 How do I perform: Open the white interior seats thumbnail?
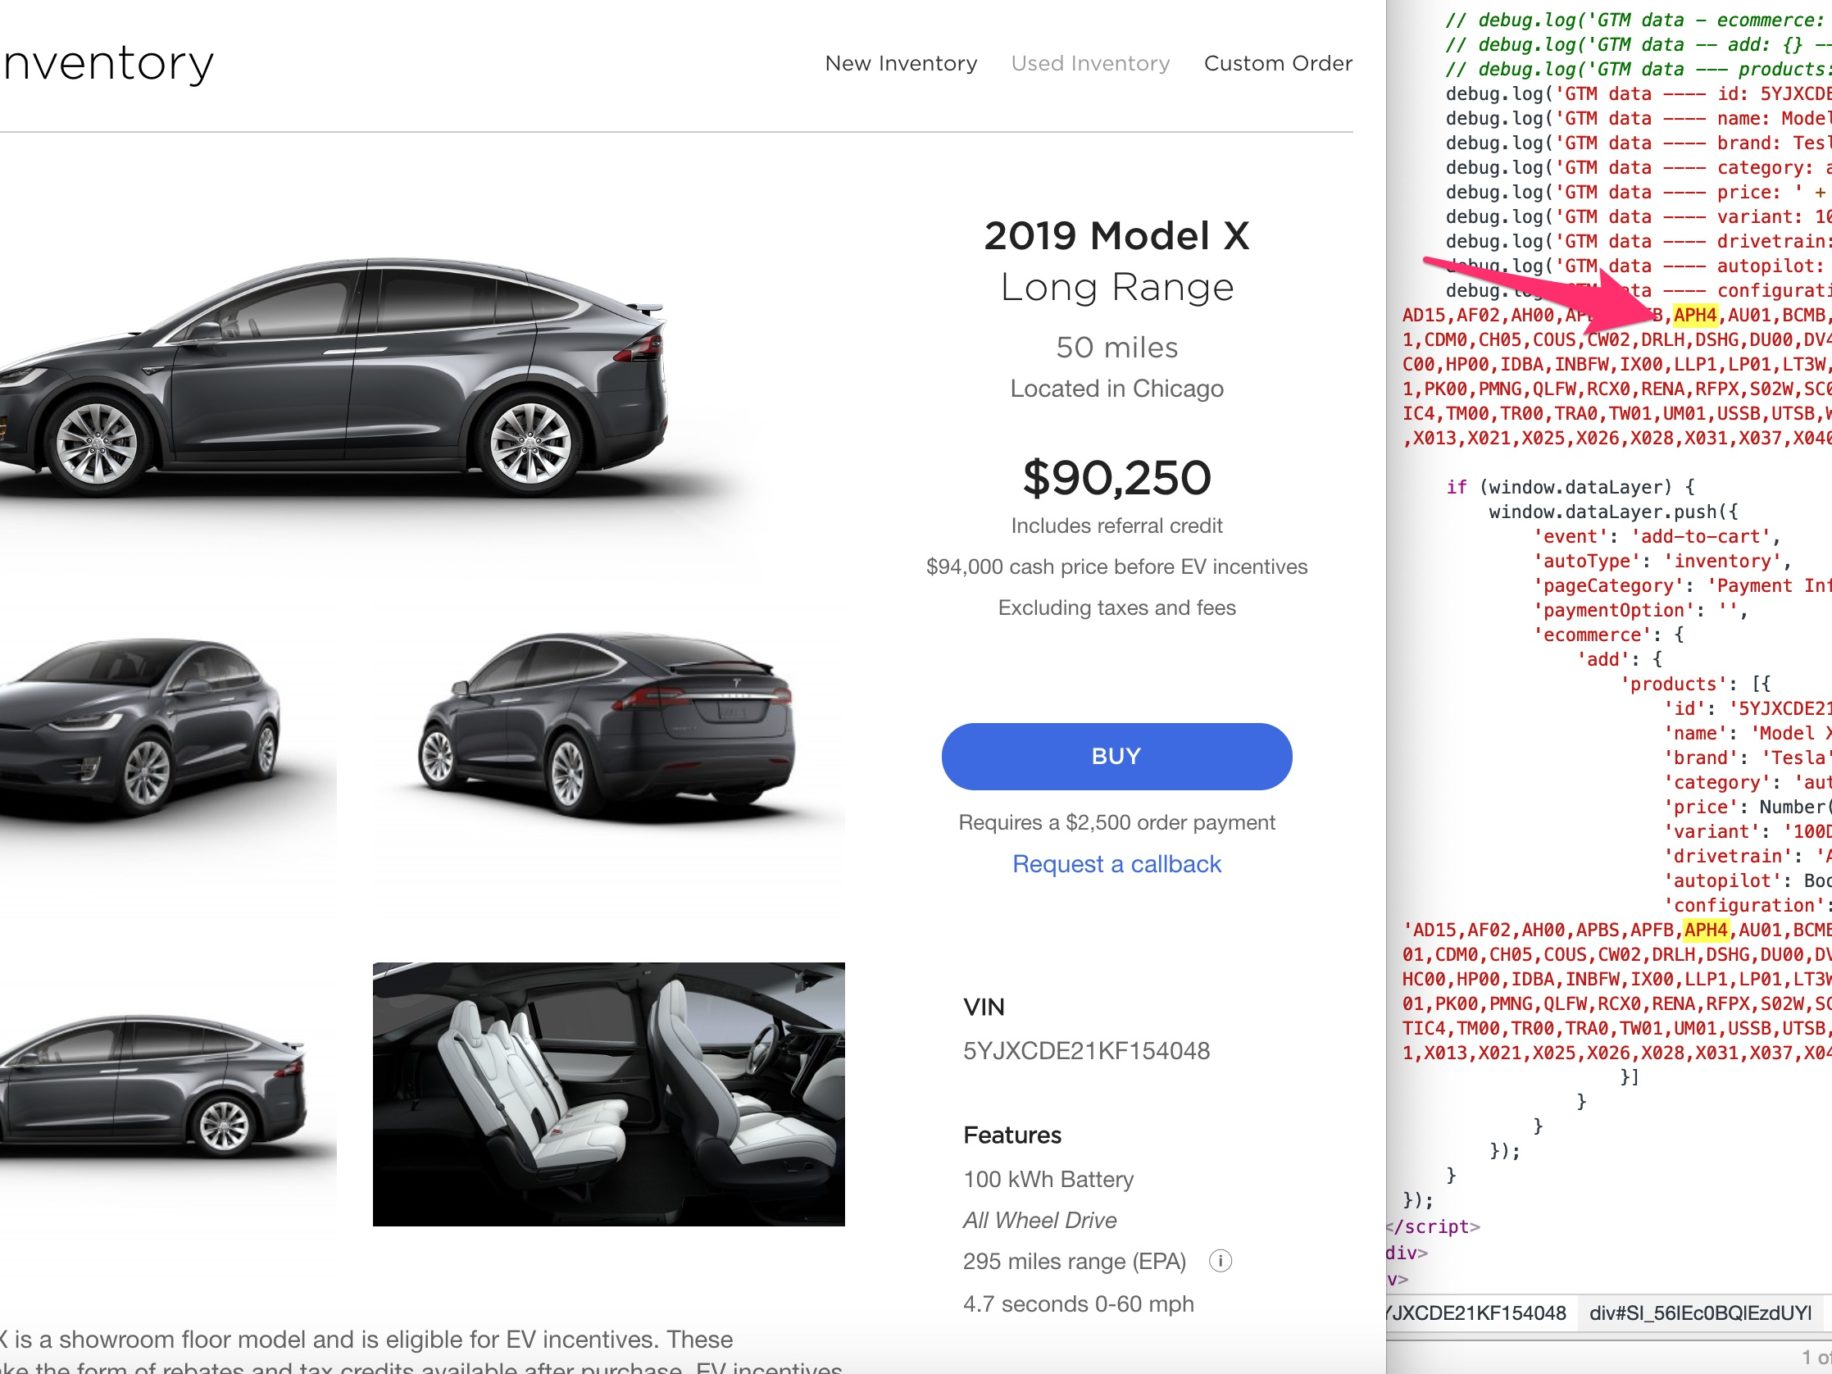coord(608,1094)
